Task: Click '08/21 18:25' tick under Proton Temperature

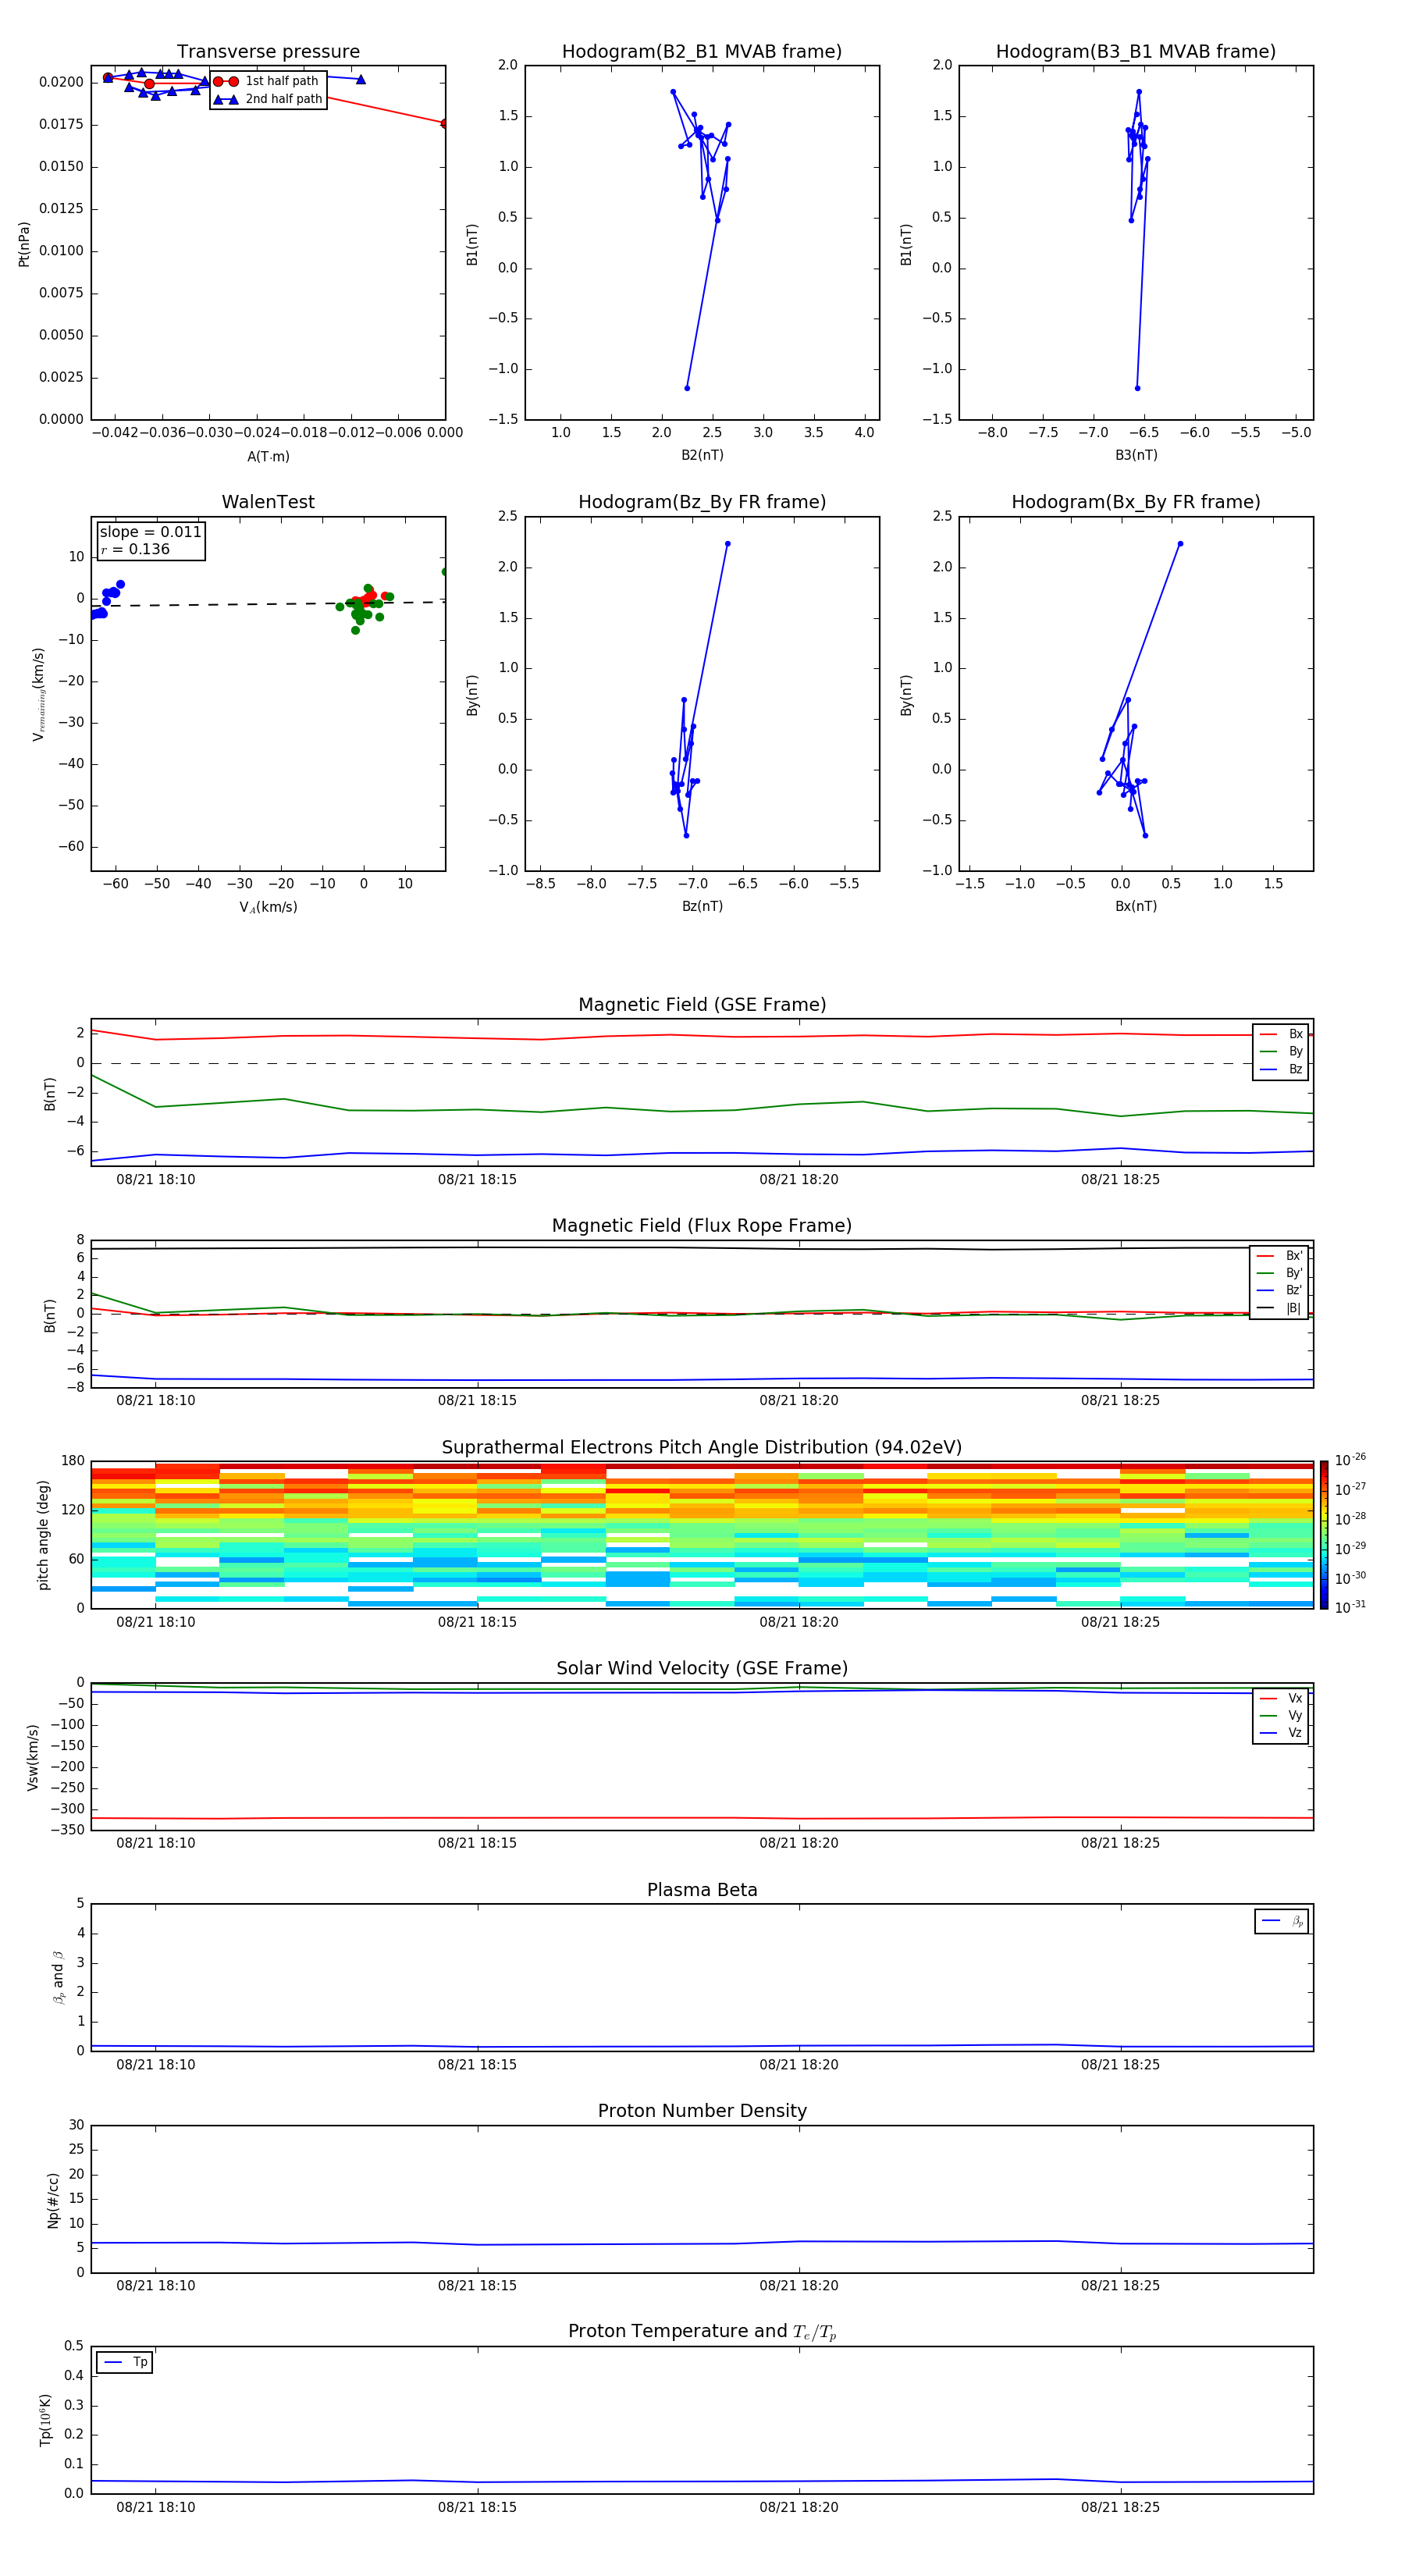Action: [x=1120, y=2507]
